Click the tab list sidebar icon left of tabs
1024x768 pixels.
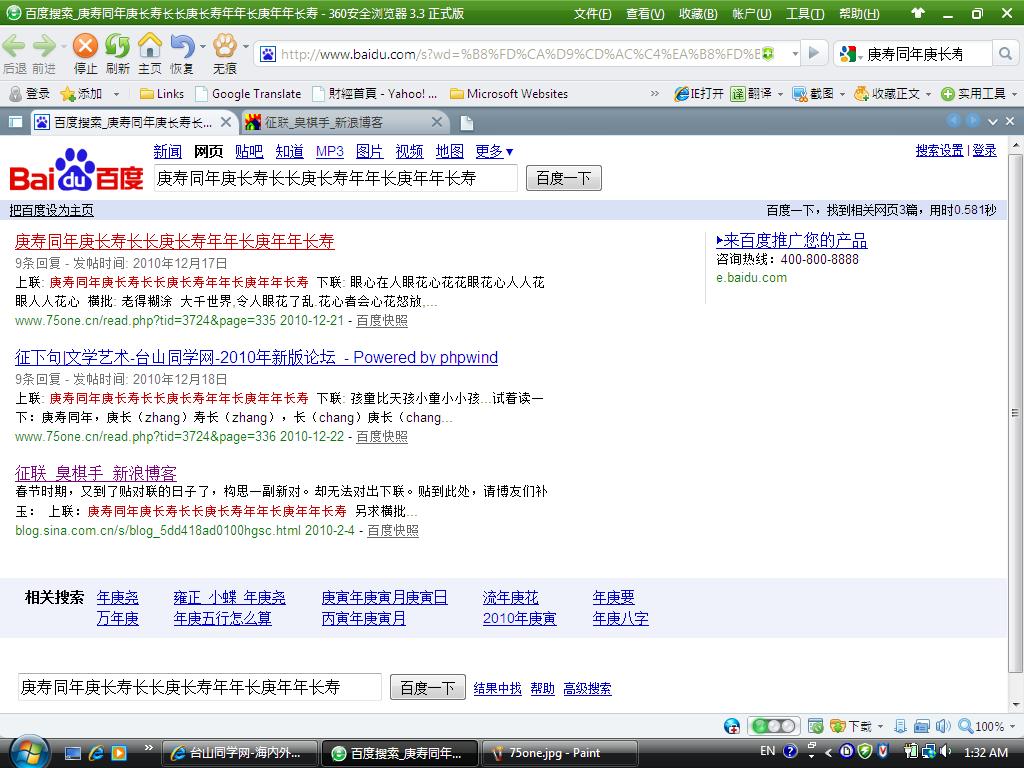(15, 122)
